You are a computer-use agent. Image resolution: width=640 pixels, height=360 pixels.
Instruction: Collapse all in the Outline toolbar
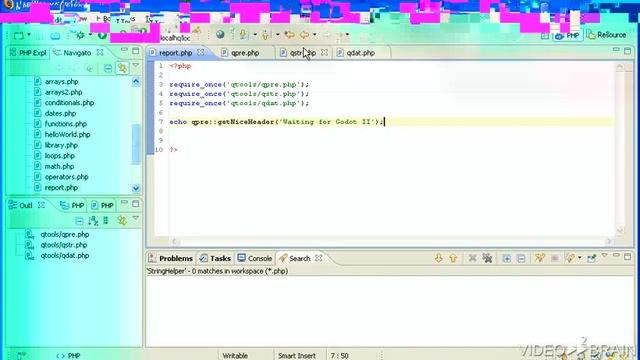click(79, 221)
